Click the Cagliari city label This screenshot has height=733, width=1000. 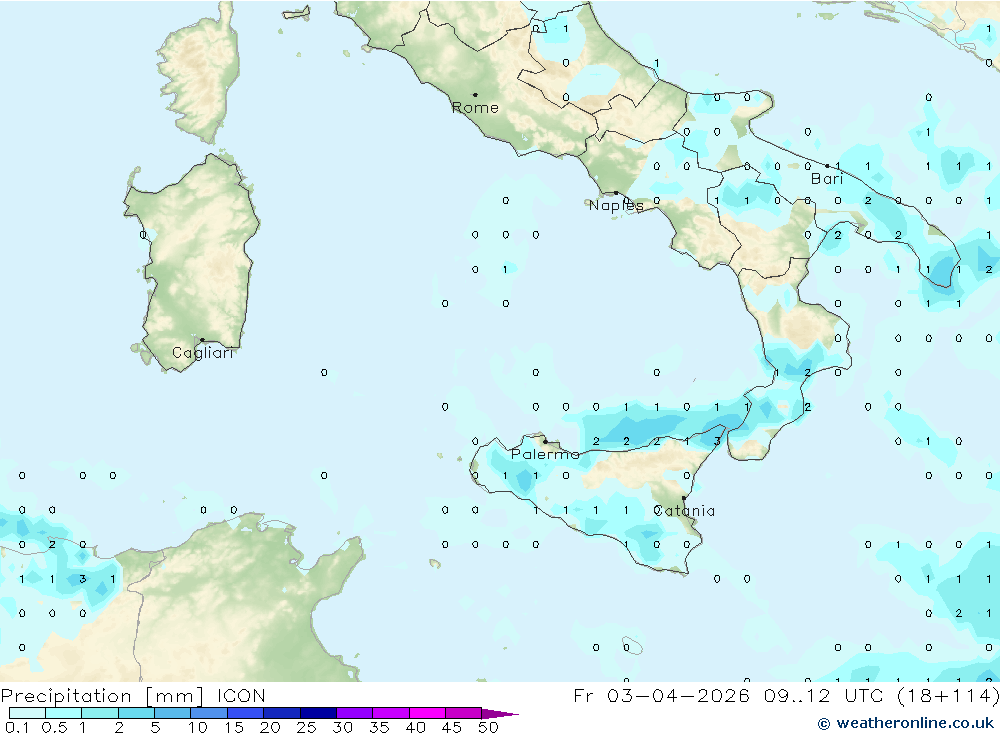203,353
